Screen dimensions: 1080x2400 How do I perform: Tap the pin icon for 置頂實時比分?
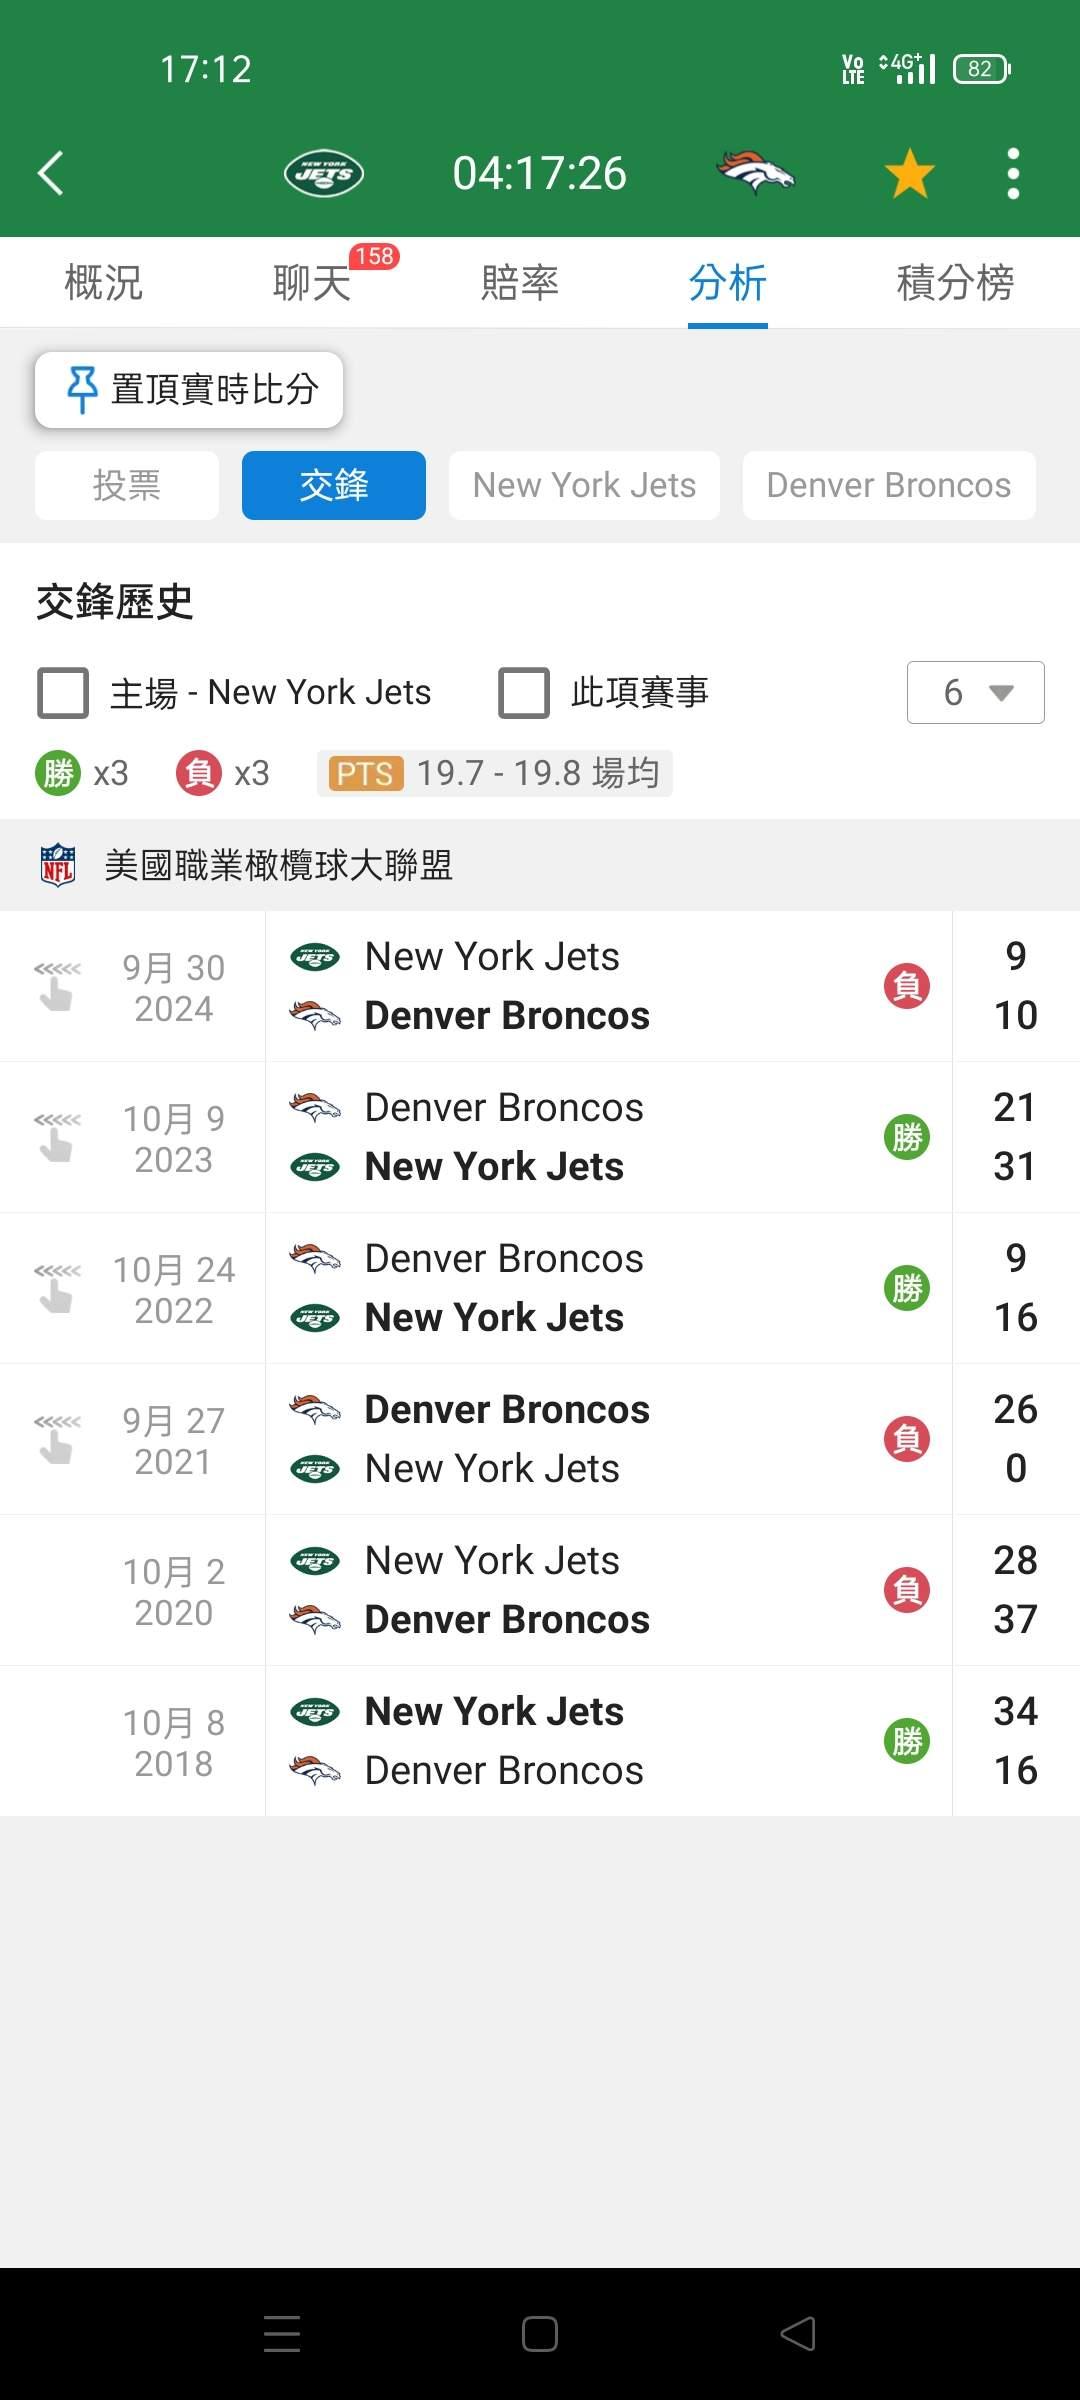(82, 389)
